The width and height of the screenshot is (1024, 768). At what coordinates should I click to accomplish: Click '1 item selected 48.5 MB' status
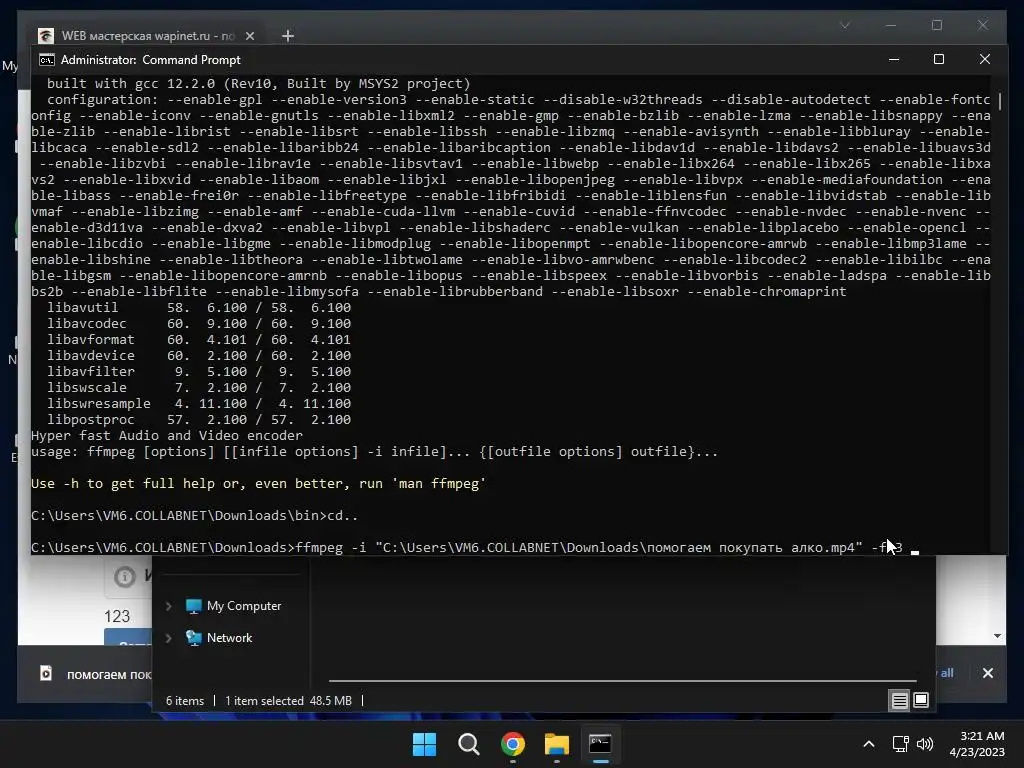[x=288, y=701]
